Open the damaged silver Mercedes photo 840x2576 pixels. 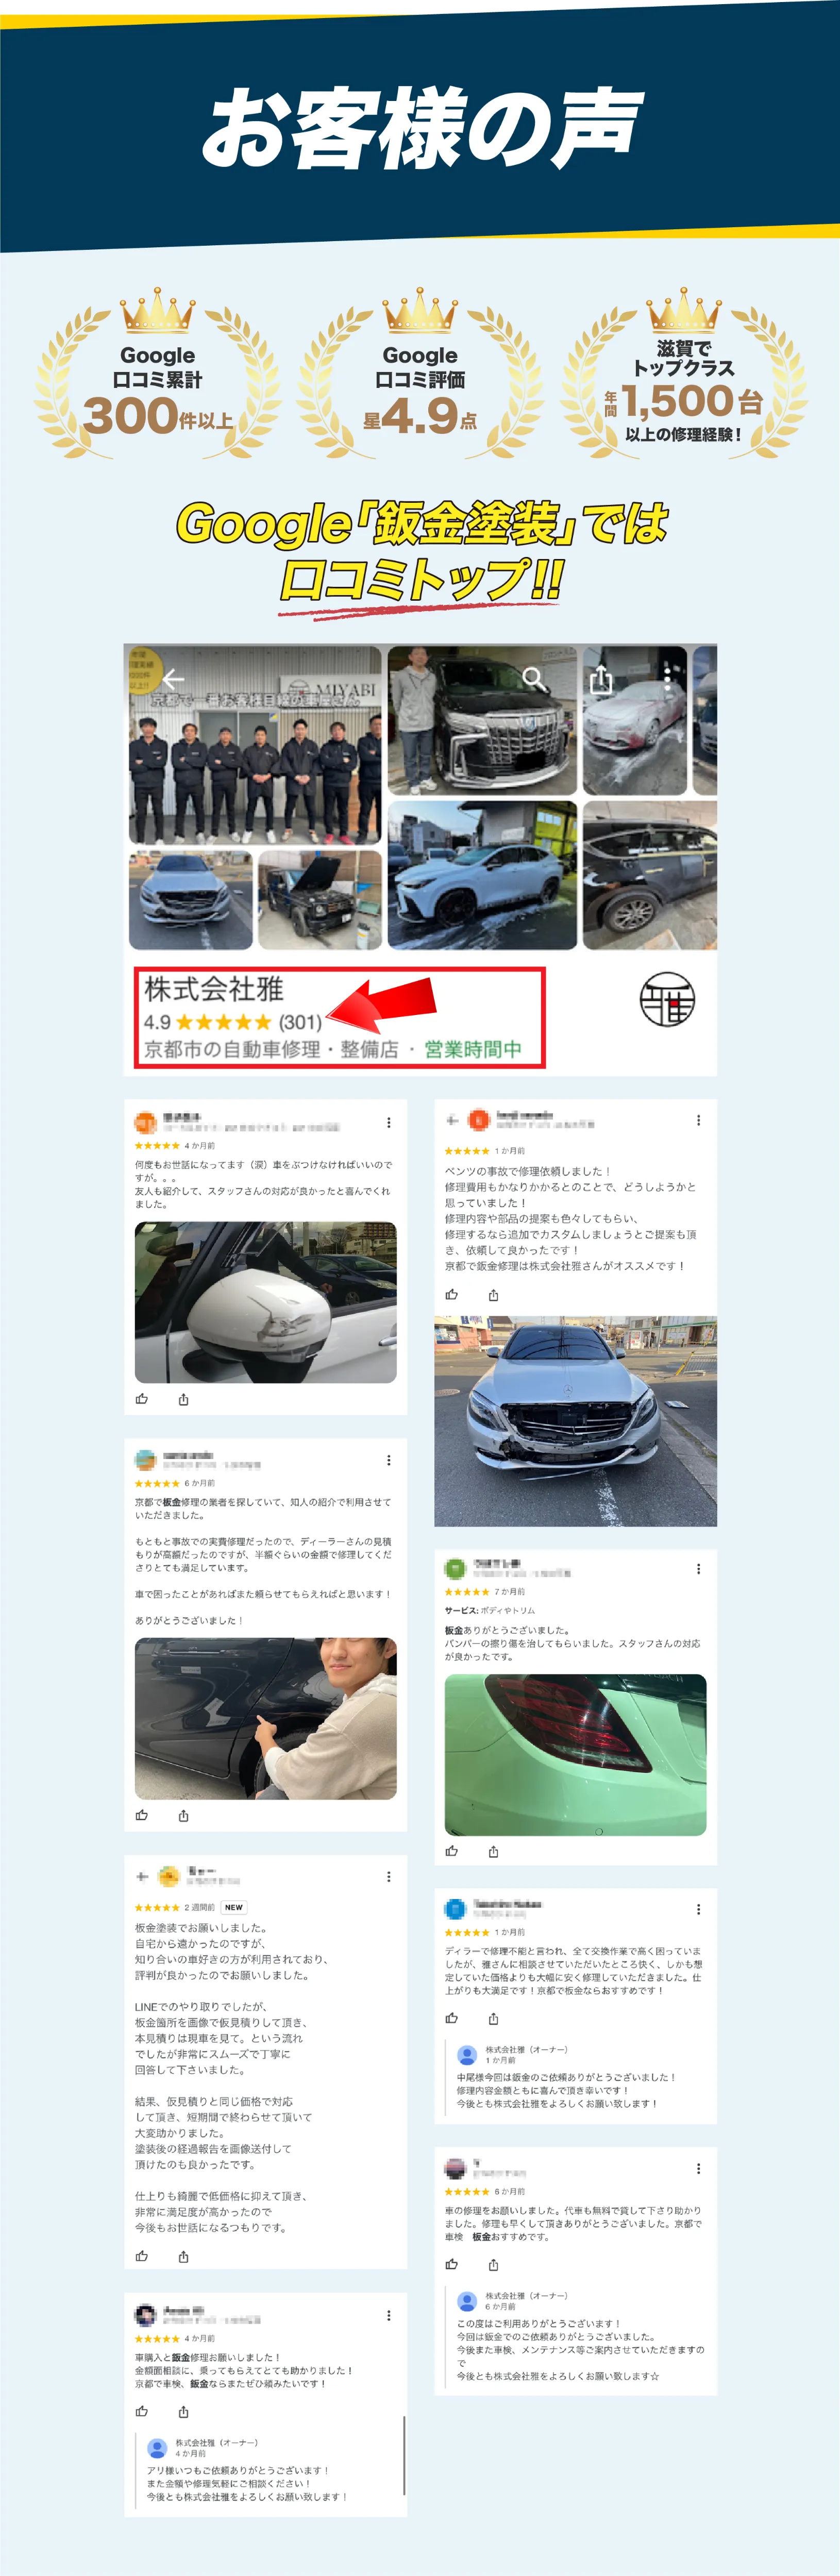(x=575, y=1420)
